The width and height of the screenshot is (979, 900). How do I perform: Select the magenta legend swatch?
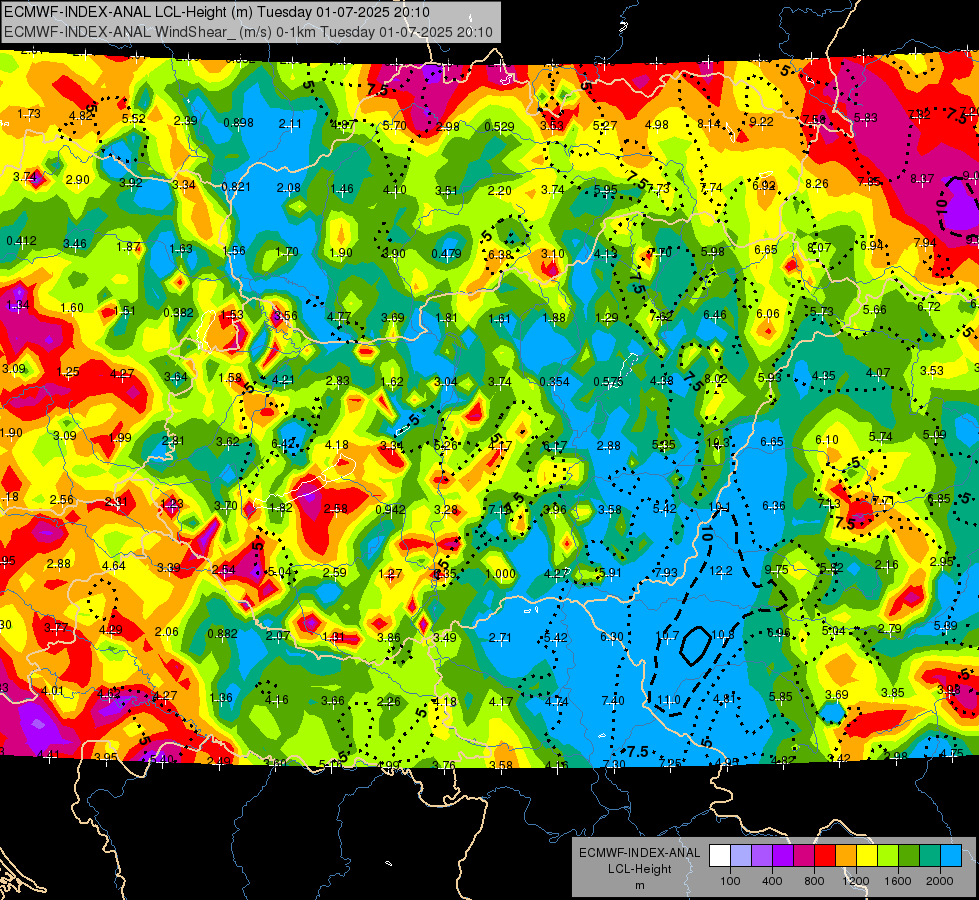point(804,856)
